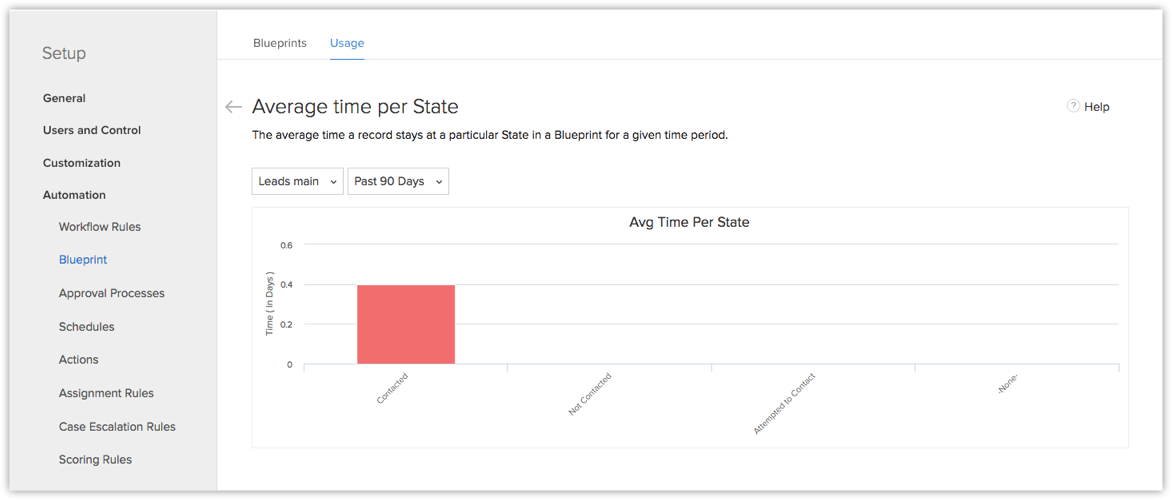The height and width of the screenshot is (500, 1172).
Task: Open the Help link
Action: [1097, 107]
